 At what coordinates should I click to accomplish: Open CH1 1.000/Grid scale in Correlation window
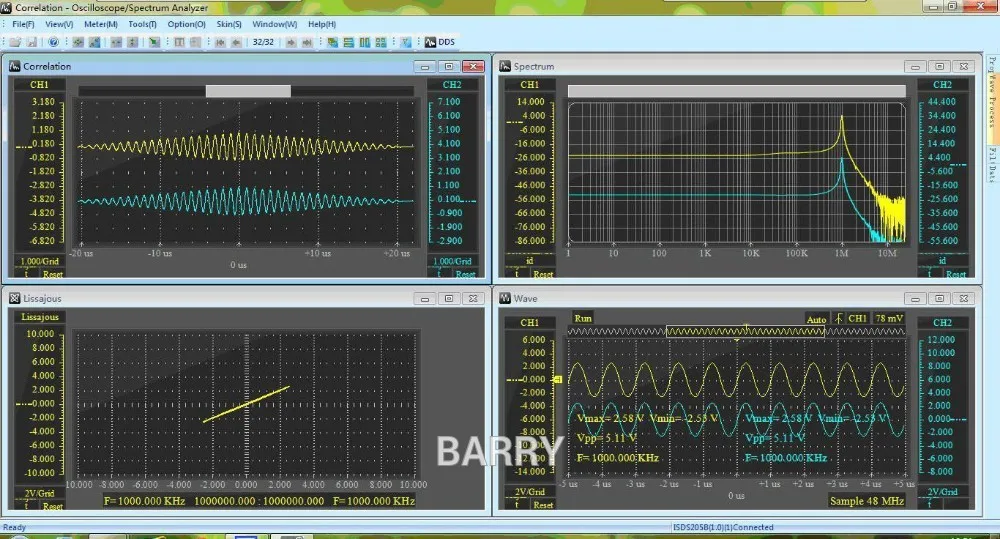point(40,261)
